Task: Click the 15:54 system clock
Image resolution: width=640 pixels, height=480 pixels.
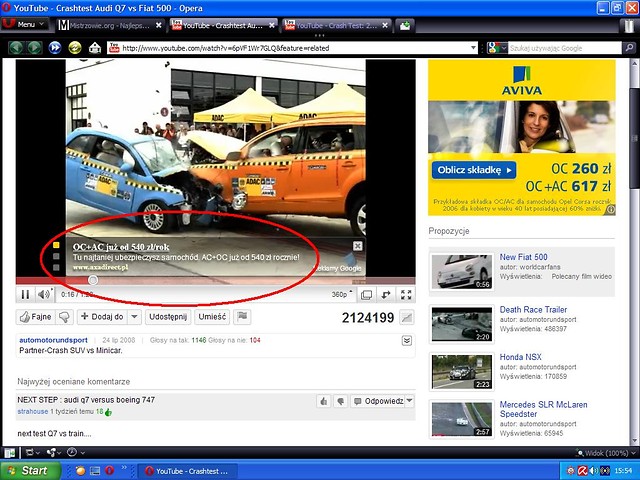Action: 623,471
